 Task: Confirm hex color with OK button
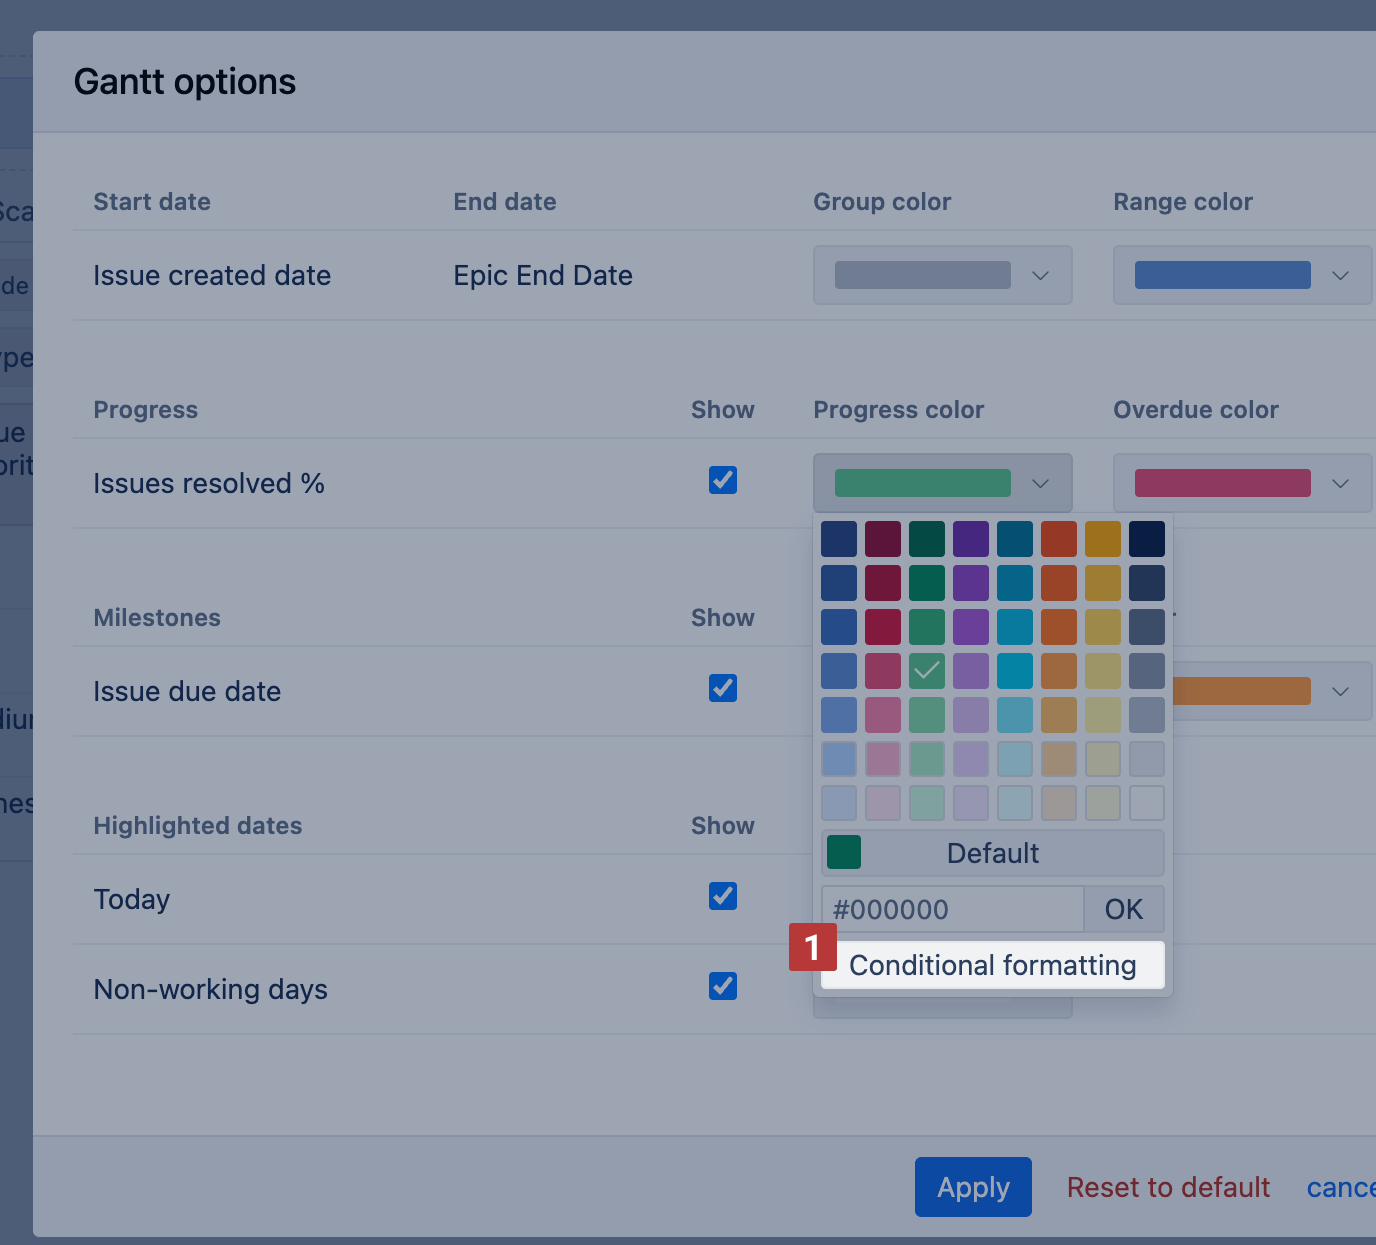tap(1123, 909)
